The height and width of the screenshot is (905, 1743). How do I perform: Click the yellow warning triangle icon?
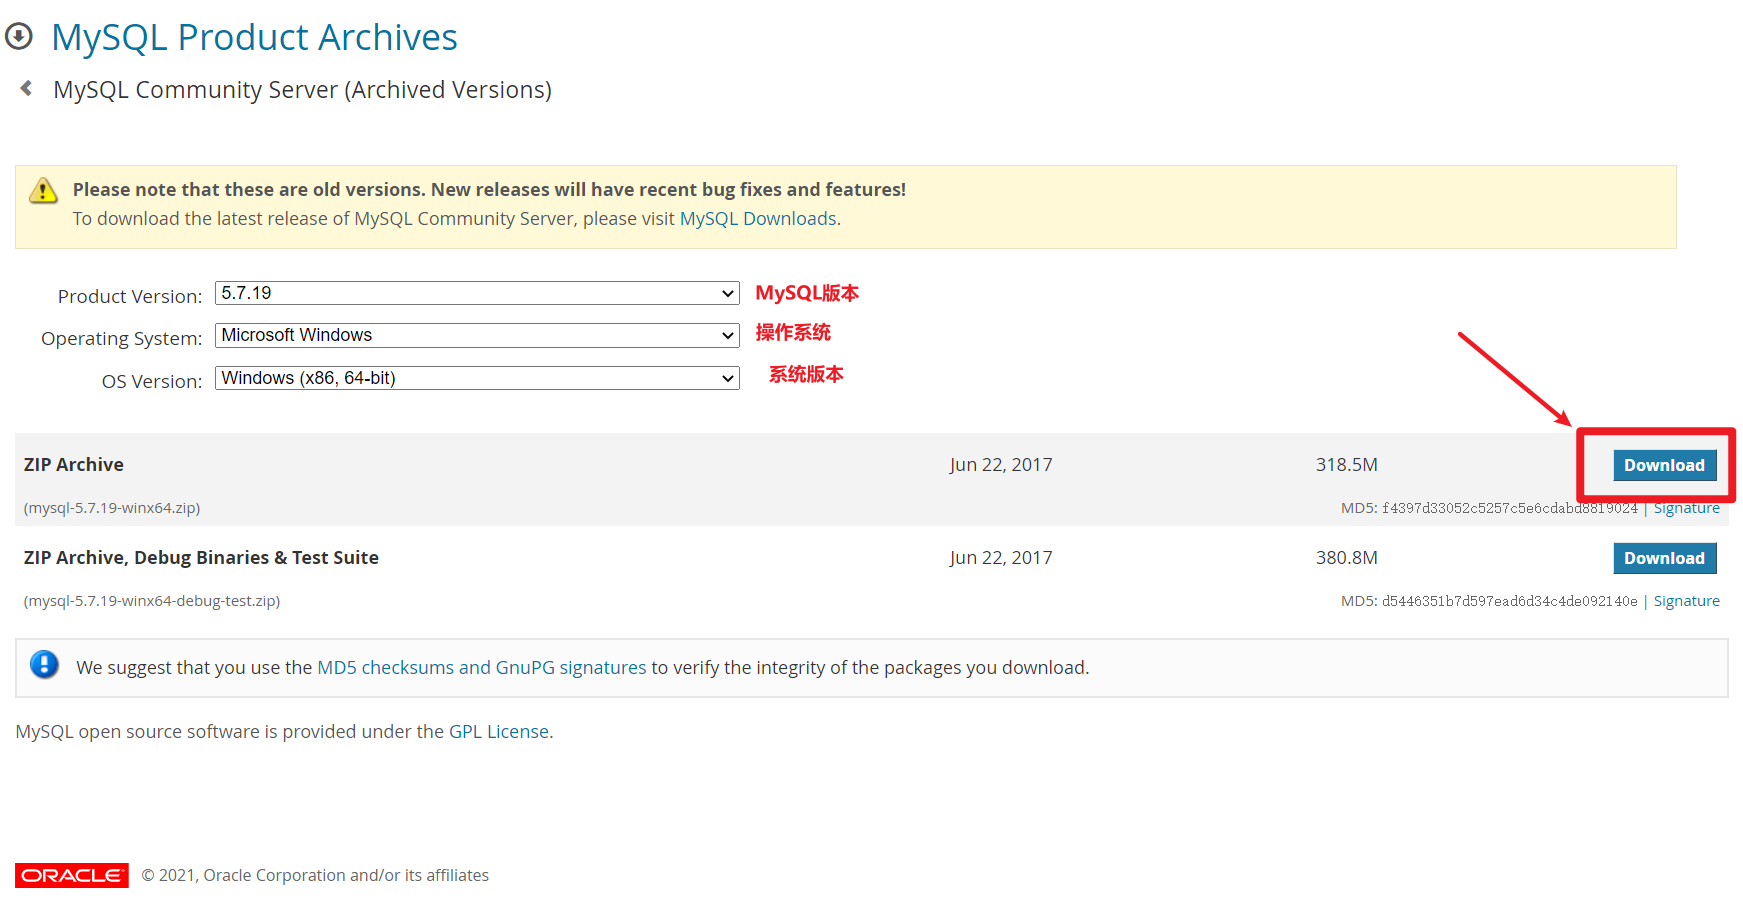[43, 190]
